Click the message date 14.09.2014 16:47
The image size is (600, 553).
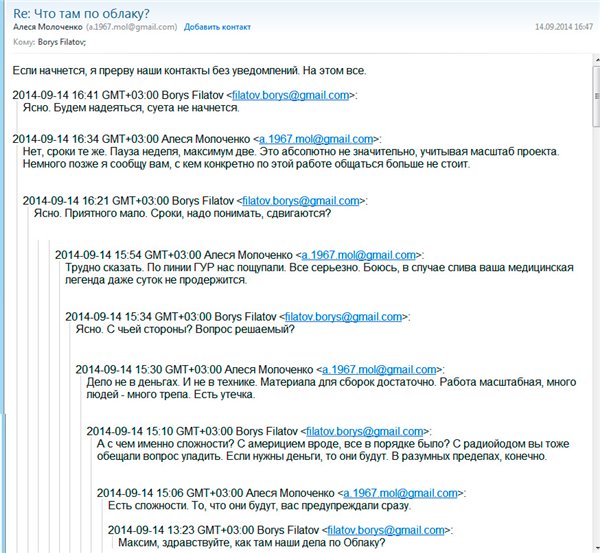[x=563, y=27]
